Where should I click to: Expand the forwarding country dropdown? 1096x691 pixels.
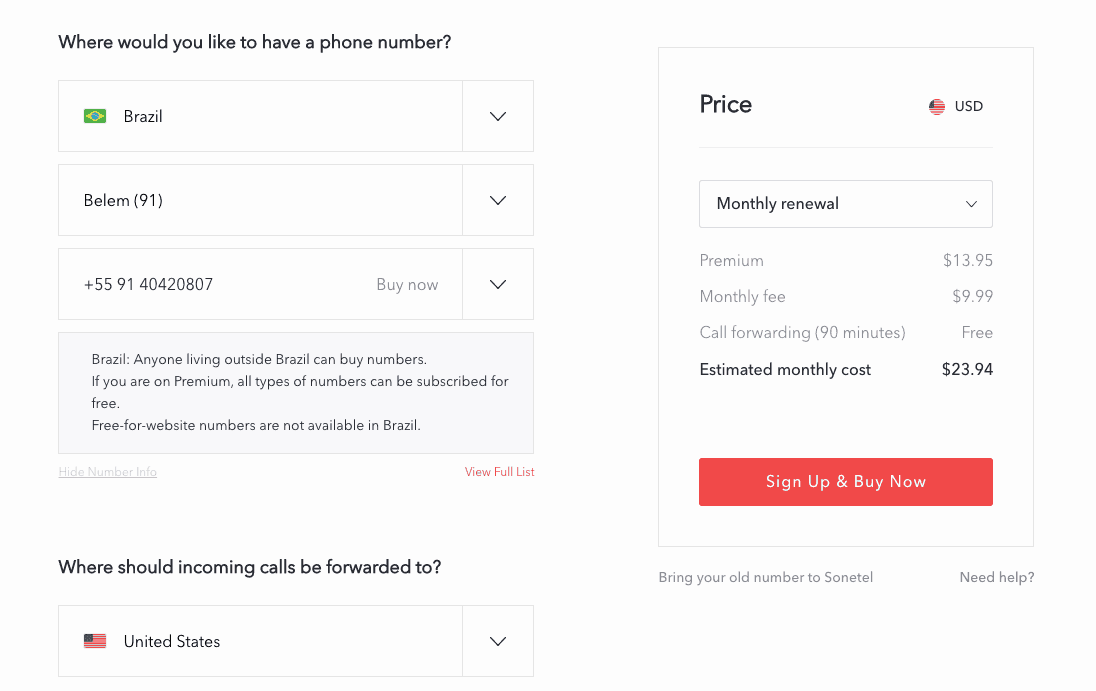497,641
